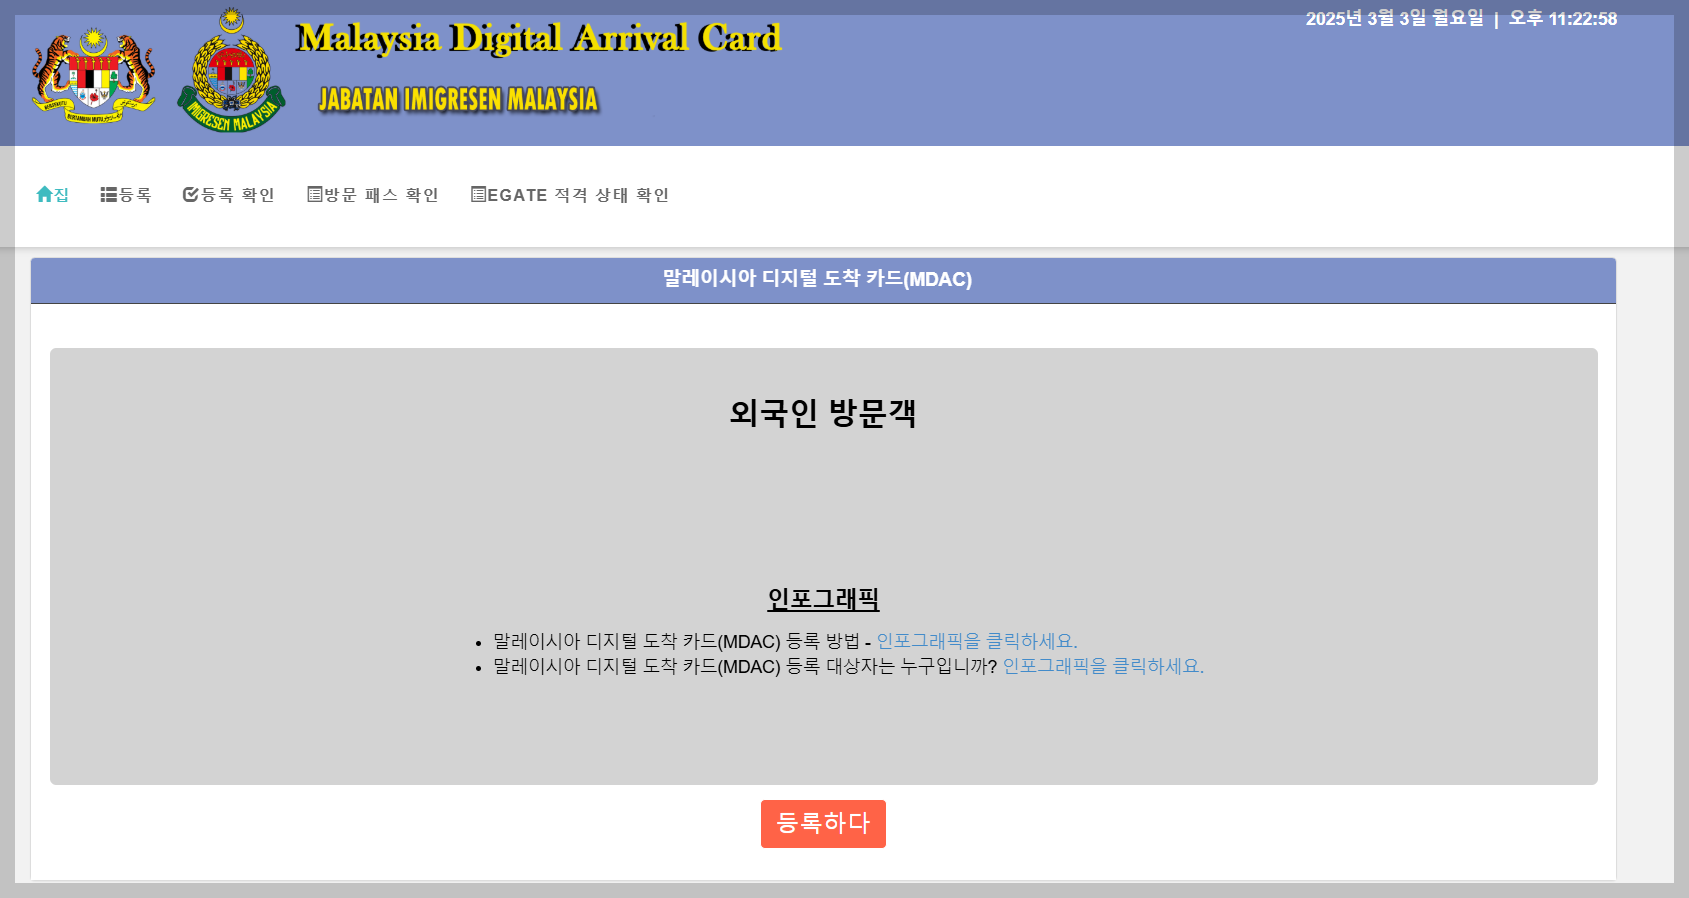Click the Malaysia Digital Arrival Card title
The width and height of the screenshot is (1689, 898).
pos(538,38)
